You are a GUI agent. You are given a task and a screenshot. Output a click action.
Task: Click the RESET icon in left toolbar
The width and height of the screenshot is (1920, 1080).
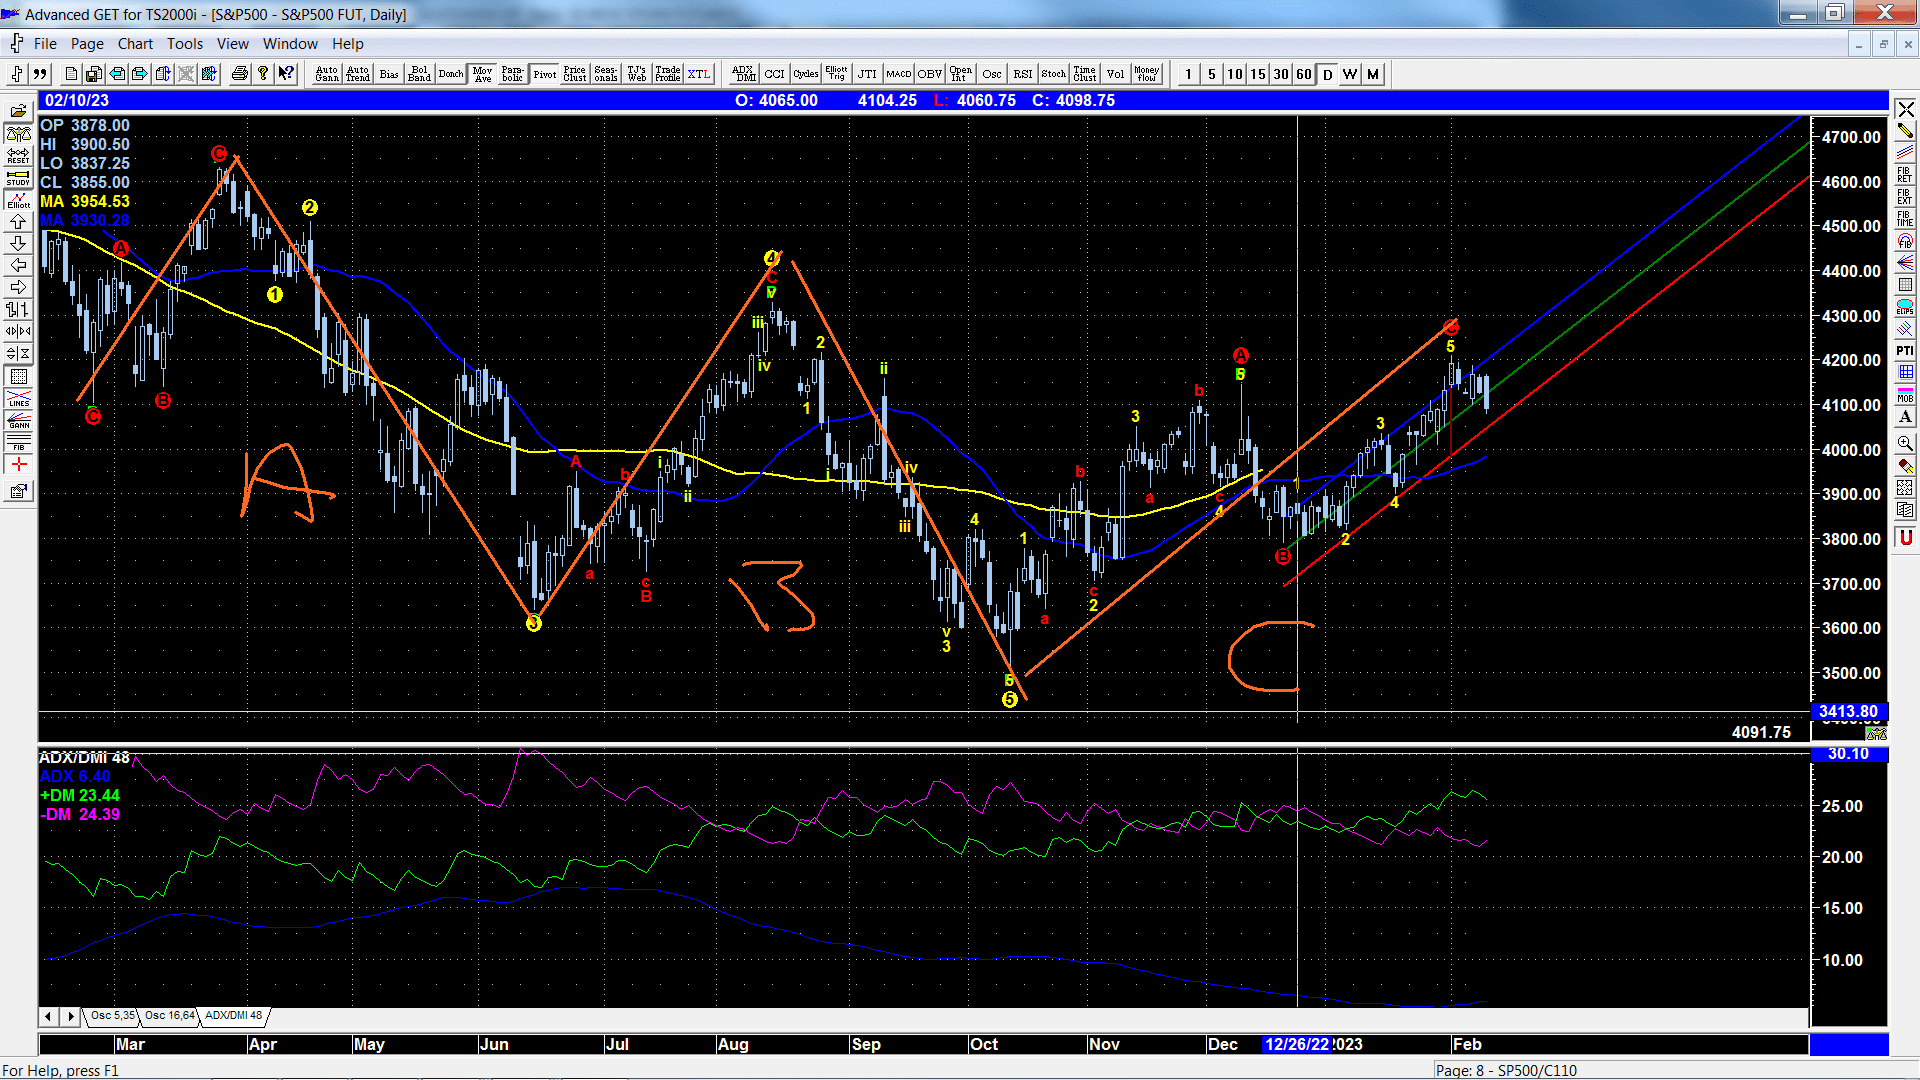18,155
